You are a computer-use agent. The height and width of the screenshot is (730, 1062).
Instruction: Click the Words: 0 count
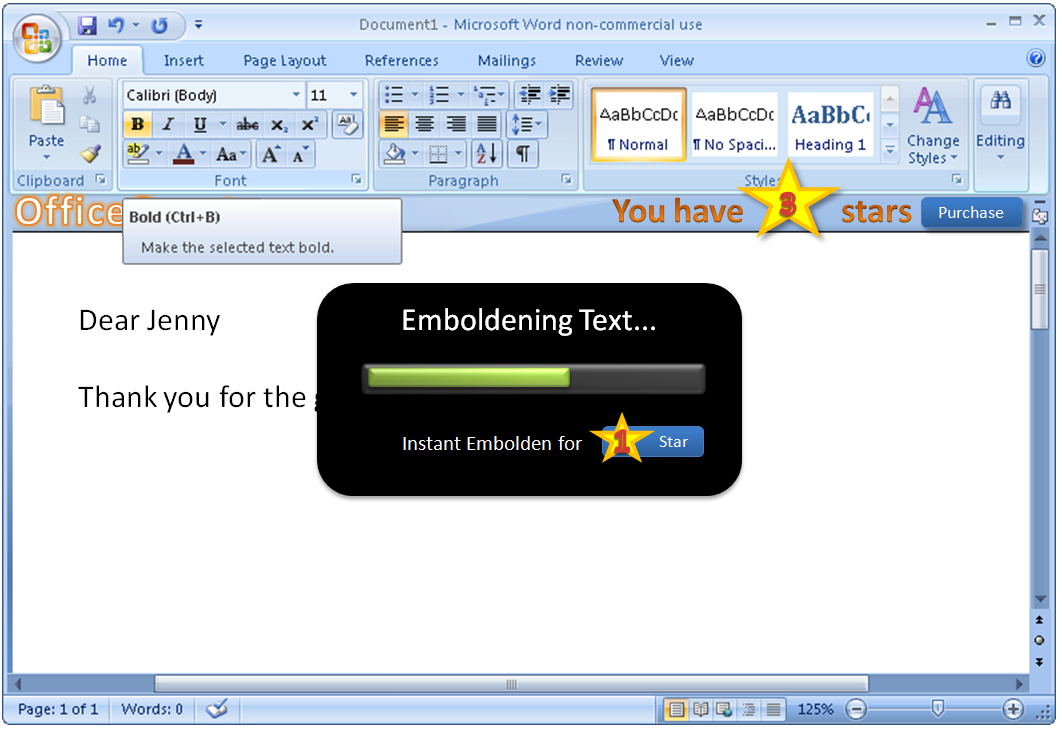click(x=152, y=709)
